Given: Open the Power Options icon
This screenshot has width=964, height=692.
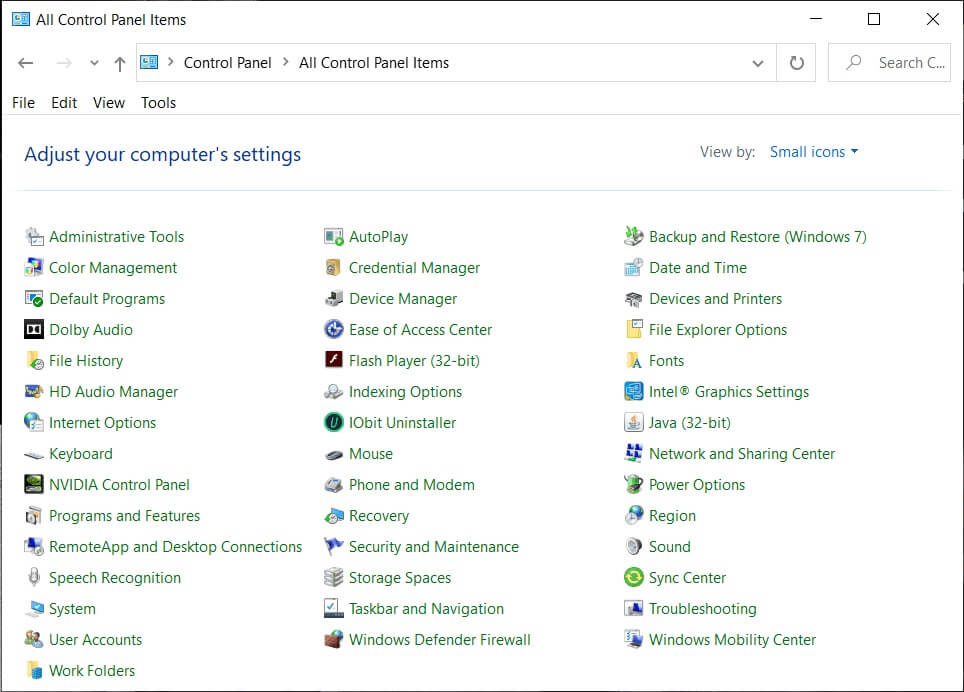Looking at the screenshot, I should [633, 485].
